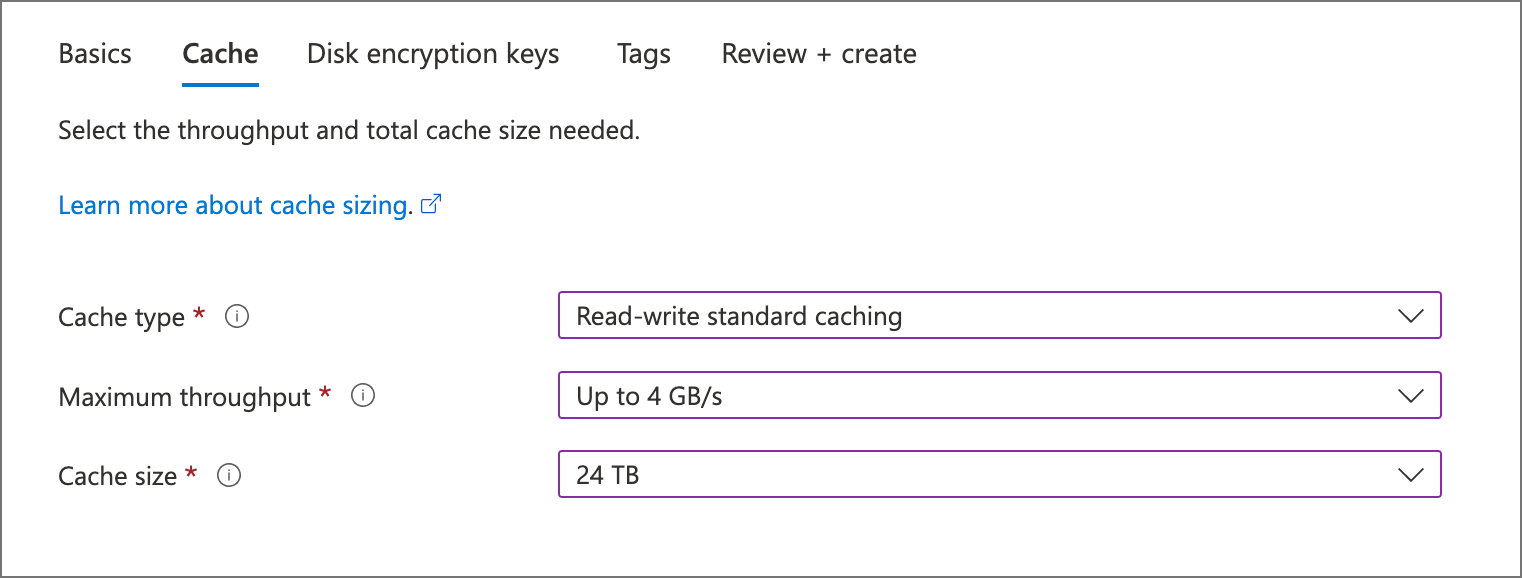1522x578 pixels.
Task: Click the info icon beside Cache type asterisk
Action: click(237, 316)
